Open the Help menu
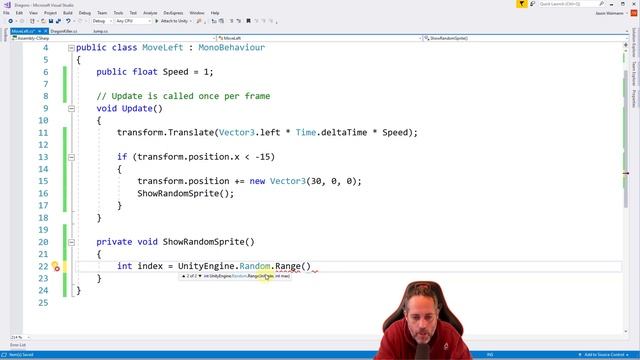 [x=215, y=13]
